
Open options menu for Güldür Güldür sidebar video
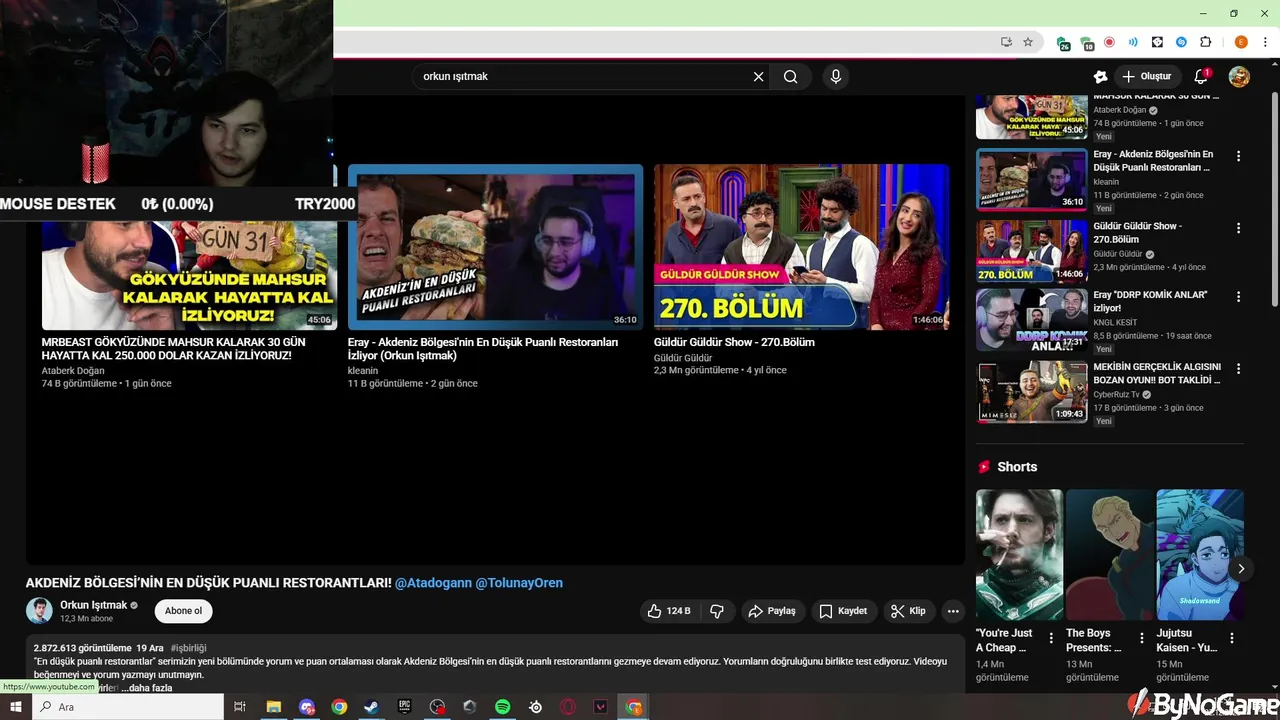[x=1238, y=228]
